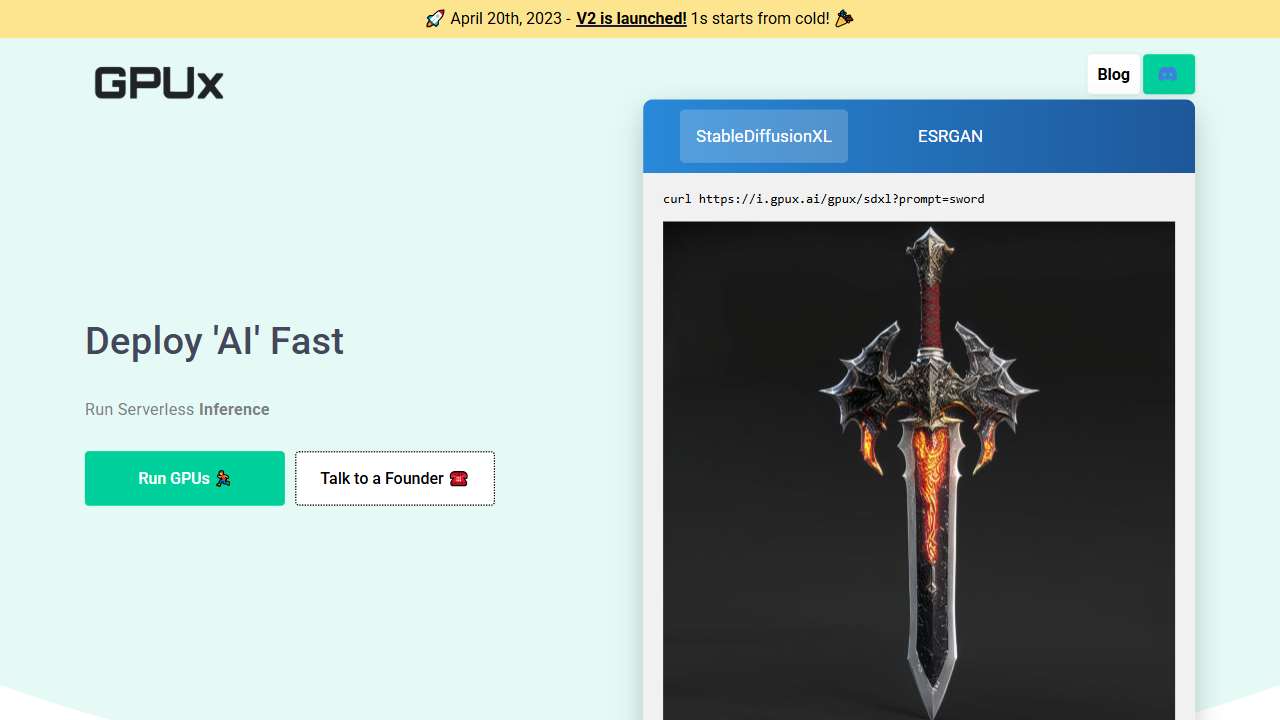Click the 'Run Serverless' subtitle text
1280x720 pixels.
pyautogui.click(x=139, y=409)
